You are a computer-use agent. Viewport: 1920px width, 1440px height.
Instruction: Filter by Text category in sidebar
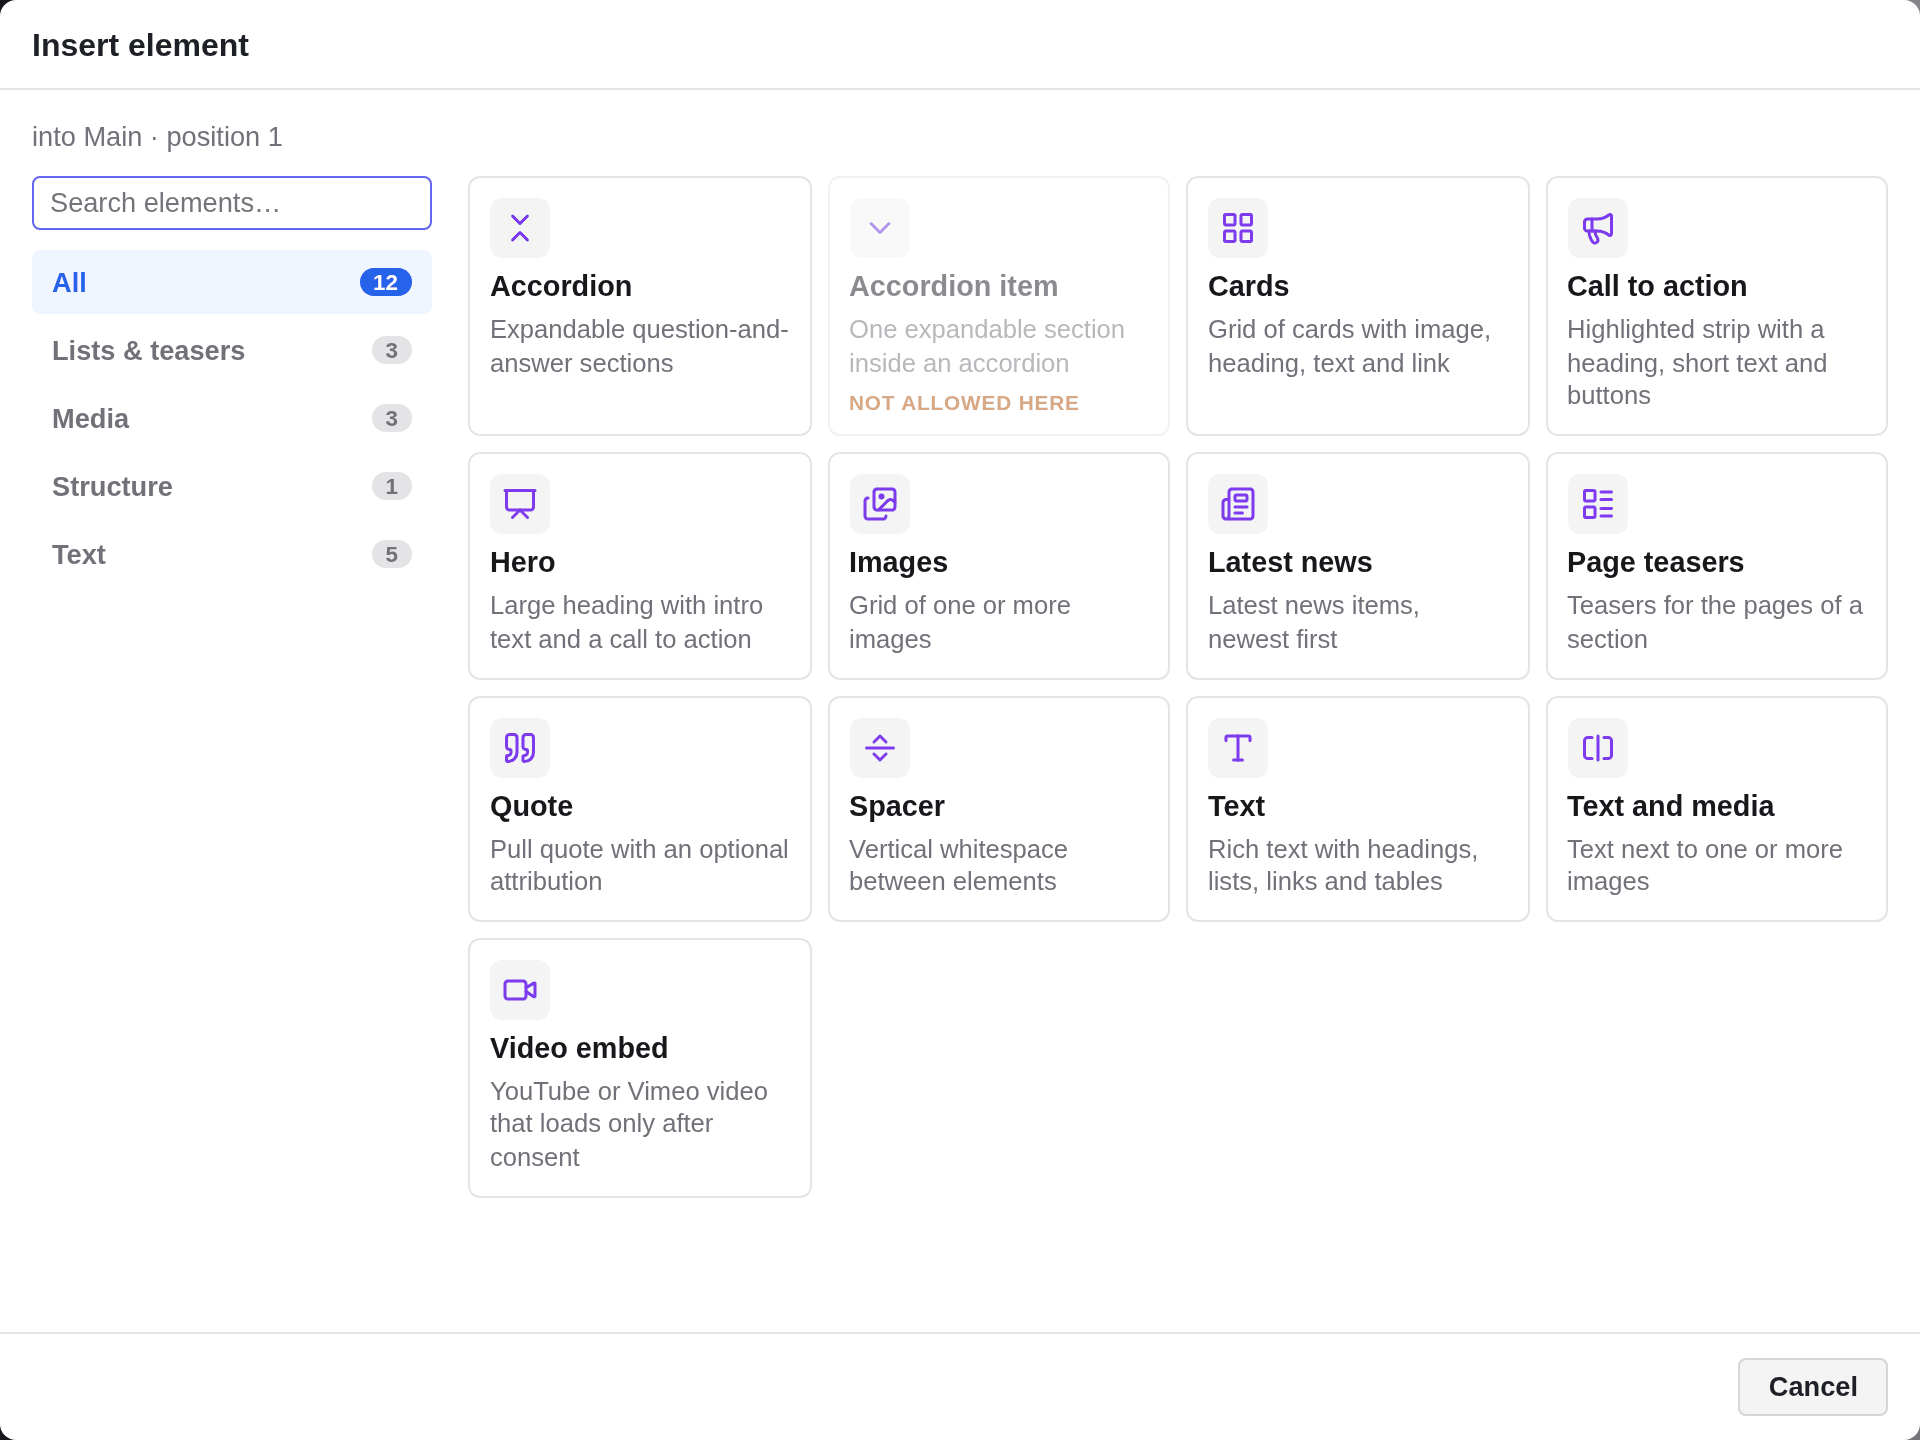click(x=232, y=554)
